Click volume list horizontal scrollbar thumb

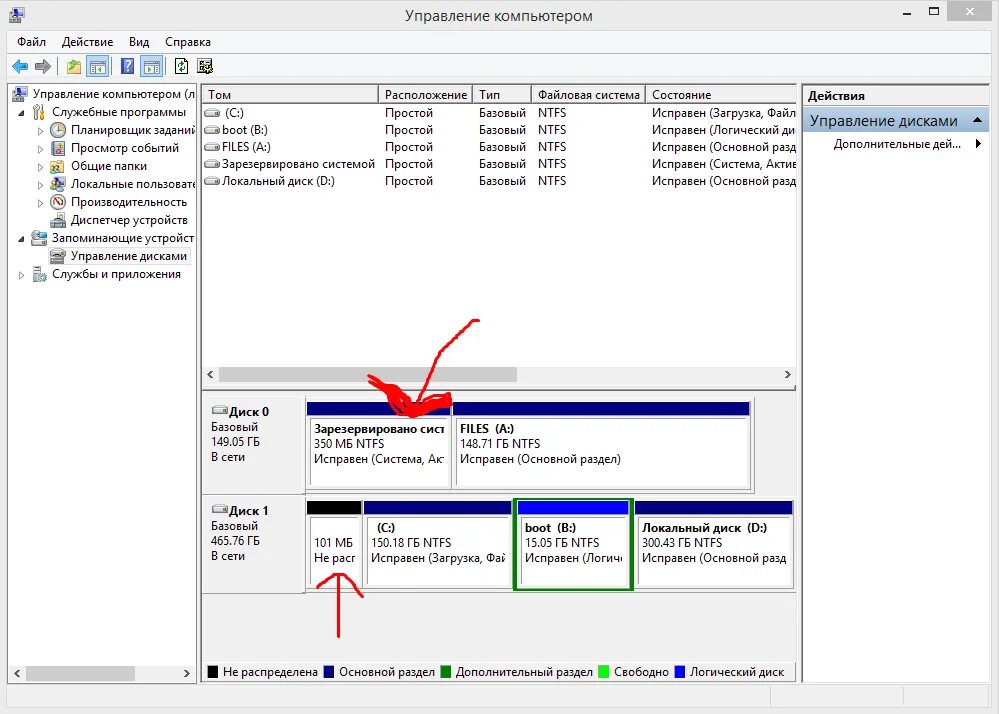click(x=368, y=375)
